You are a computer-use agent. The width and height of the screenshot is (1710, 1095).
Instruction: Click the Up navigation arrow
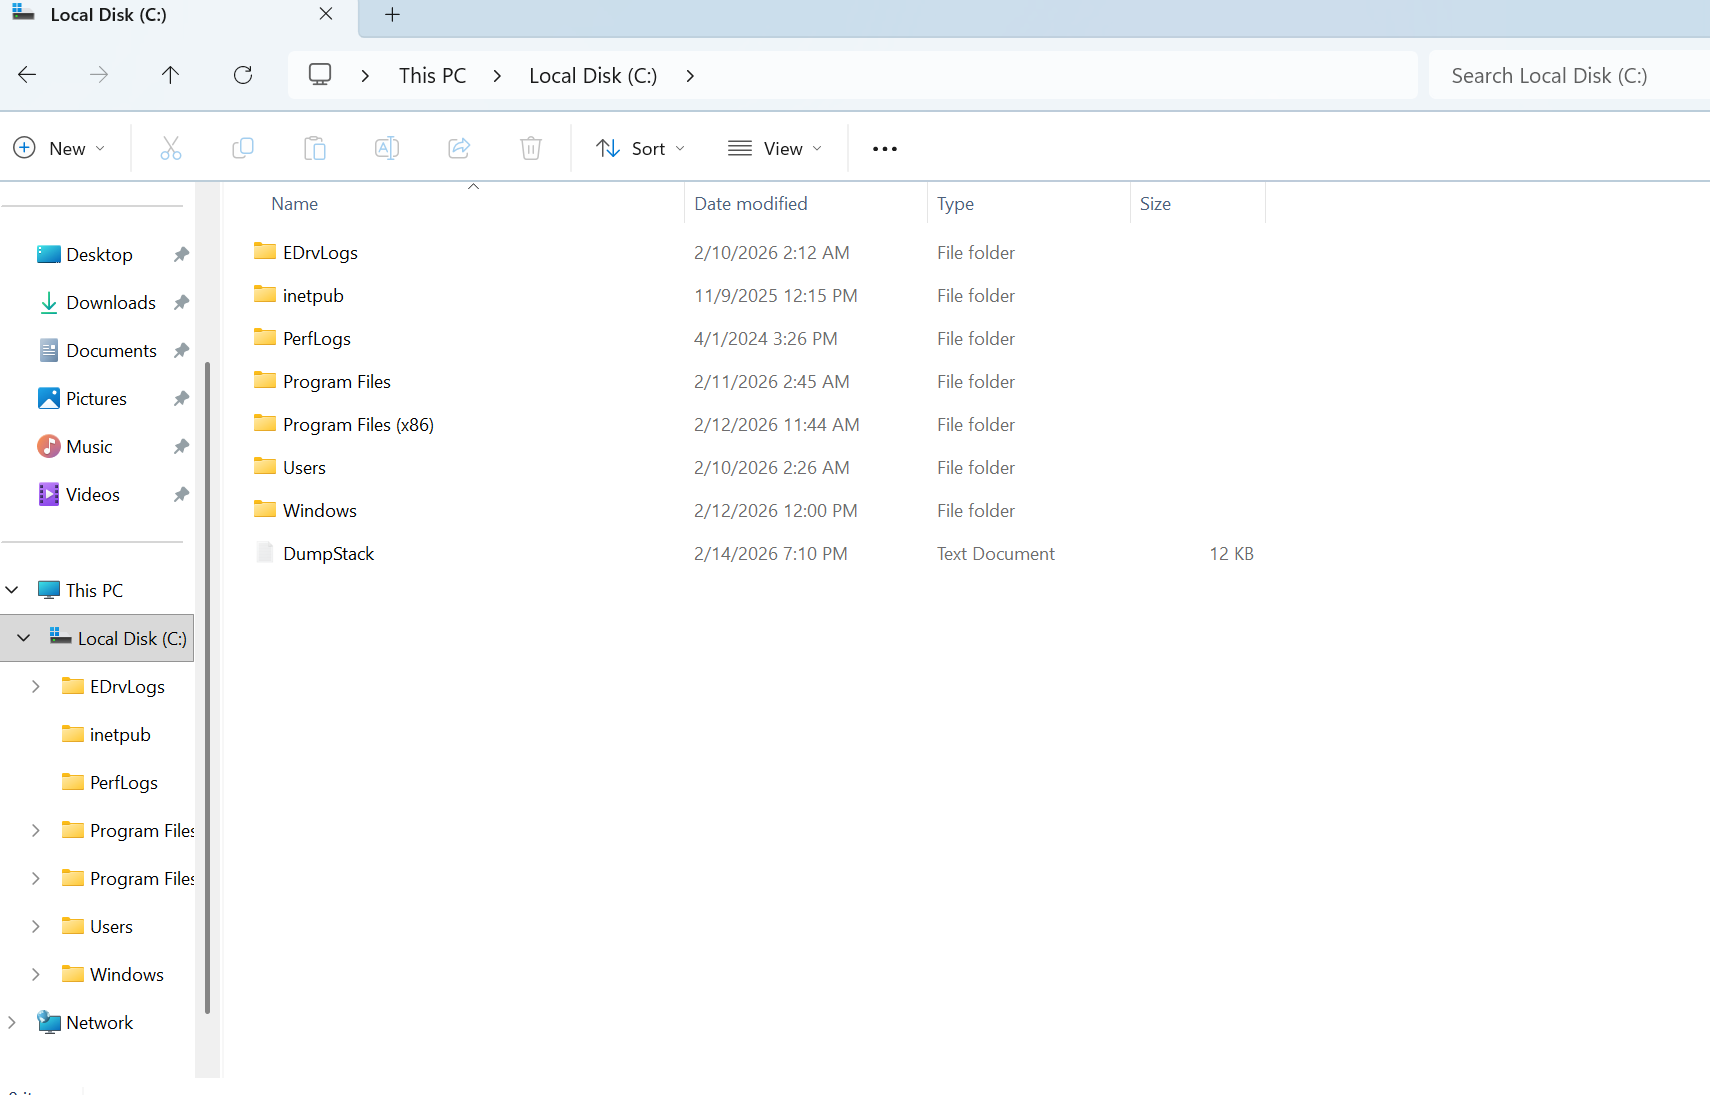click(170, 74)
